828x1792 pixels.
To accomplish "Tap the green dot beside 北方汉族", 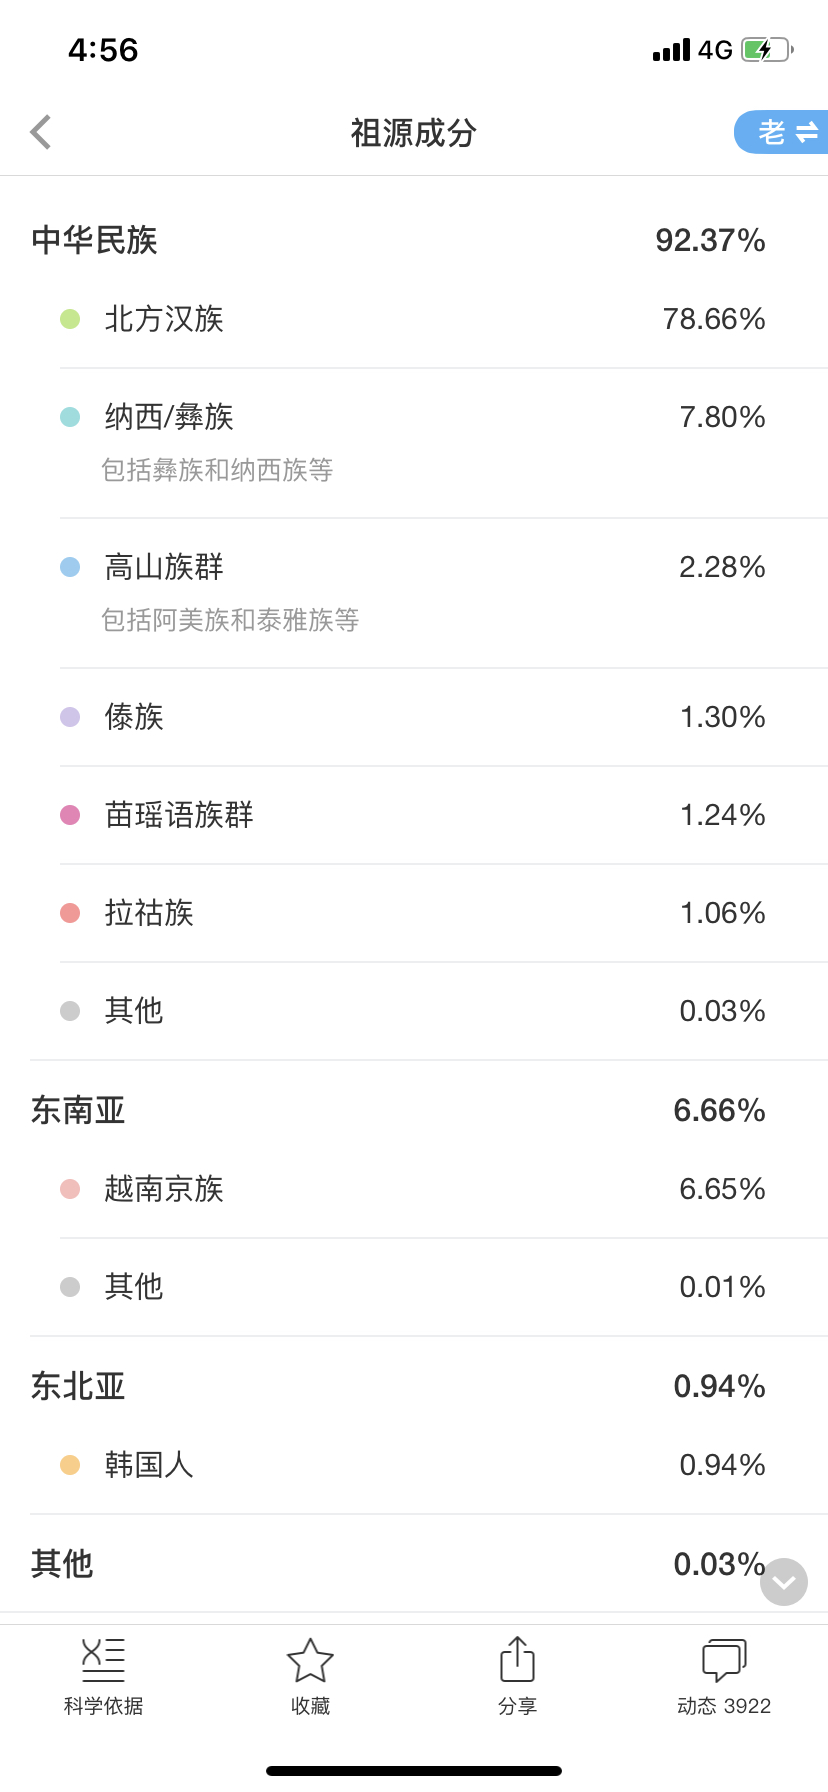I will pos(70,319).
